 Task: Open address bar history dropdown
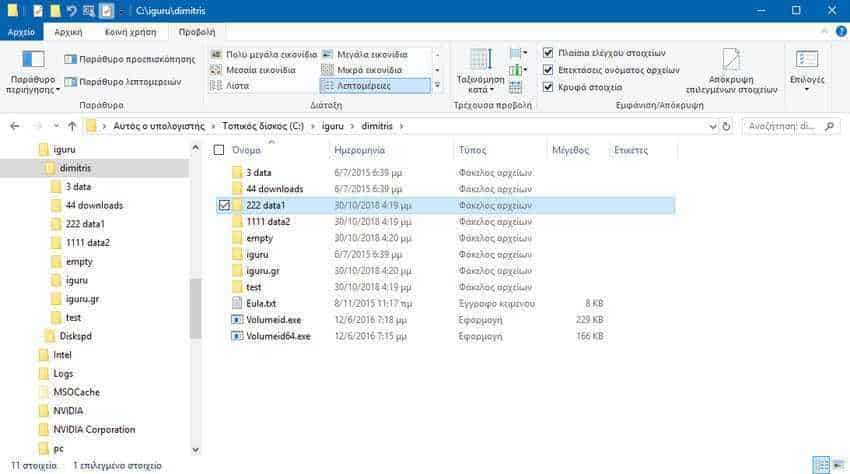click(712, 126)
